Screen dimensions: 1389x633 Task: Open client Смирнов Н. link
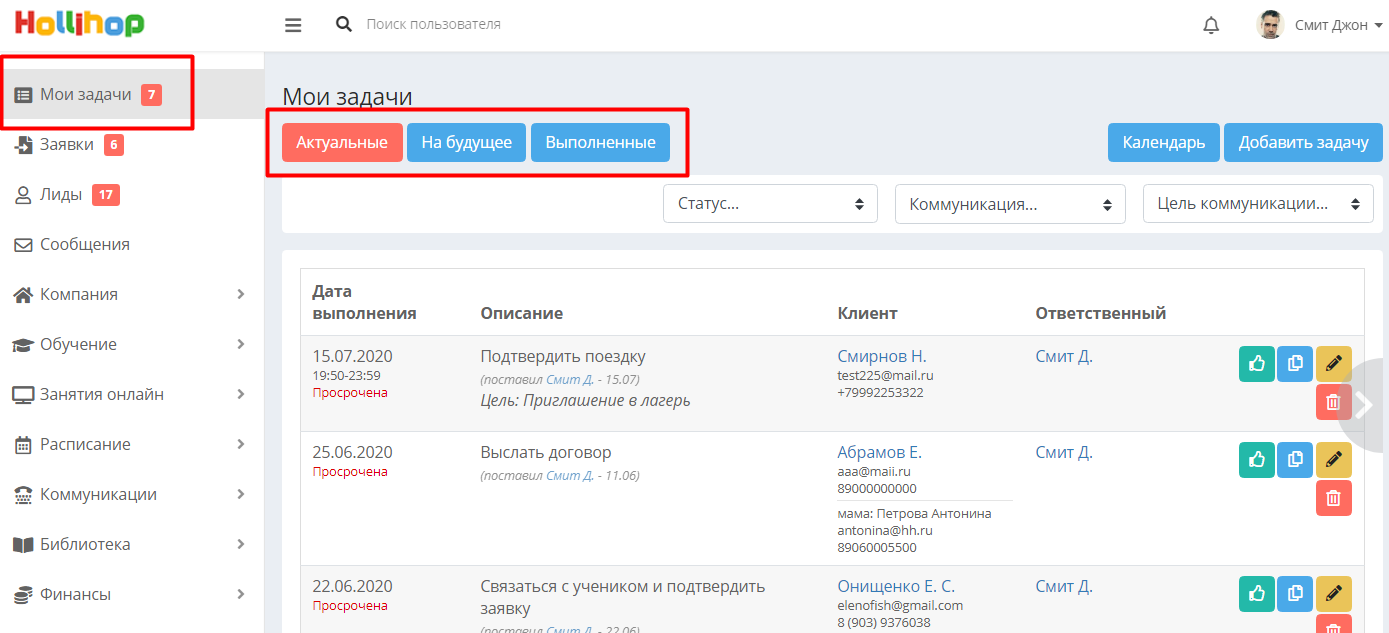882,356
